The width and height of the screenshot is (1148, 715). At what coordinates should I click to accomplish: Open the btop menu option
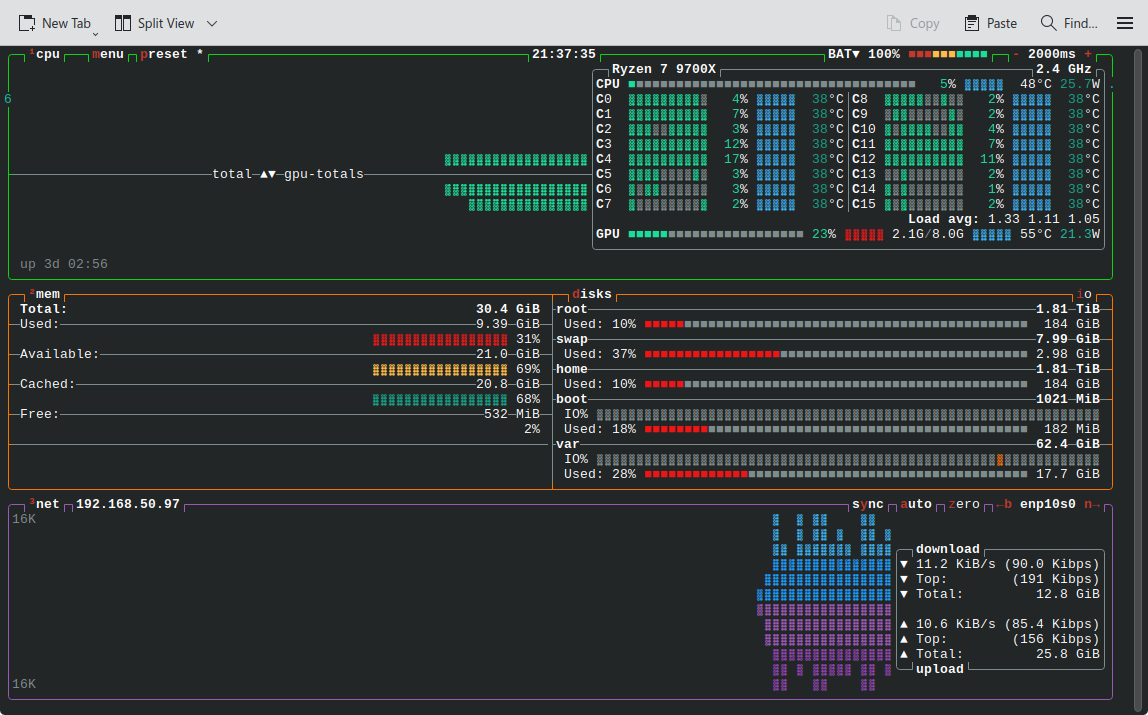pos(108,54)
